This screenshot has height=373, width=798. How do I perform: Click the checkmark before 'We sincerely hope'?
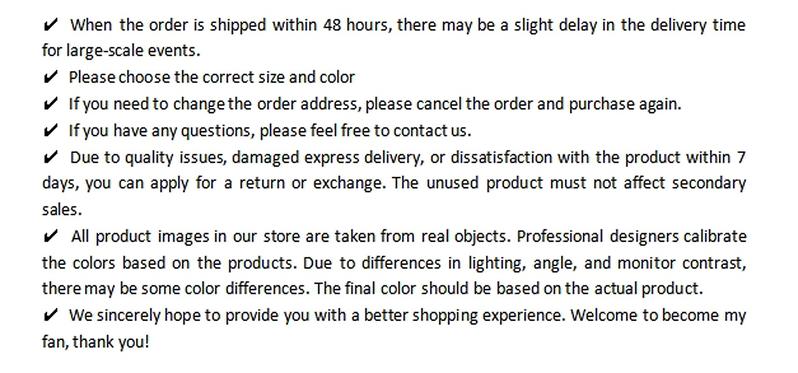[x=50, y=315]
